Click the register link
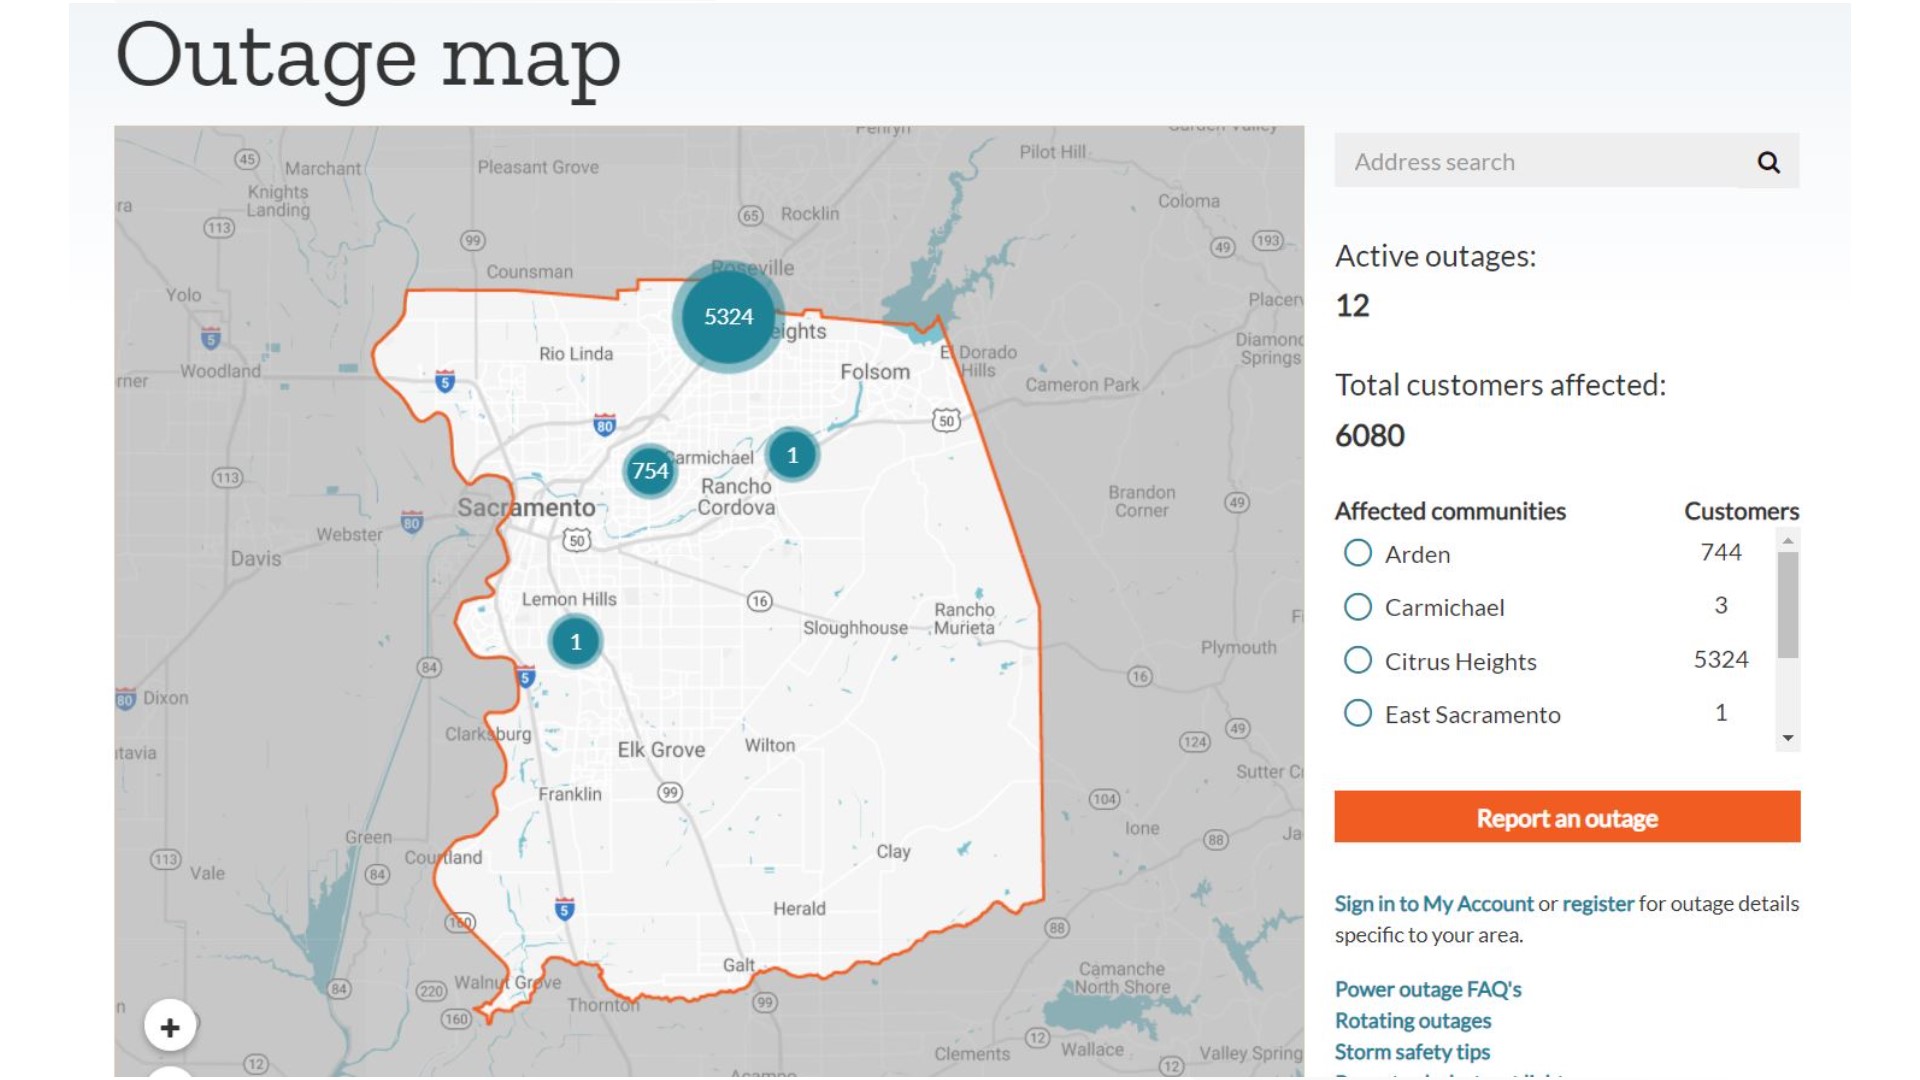 [x=1597, y=904]
